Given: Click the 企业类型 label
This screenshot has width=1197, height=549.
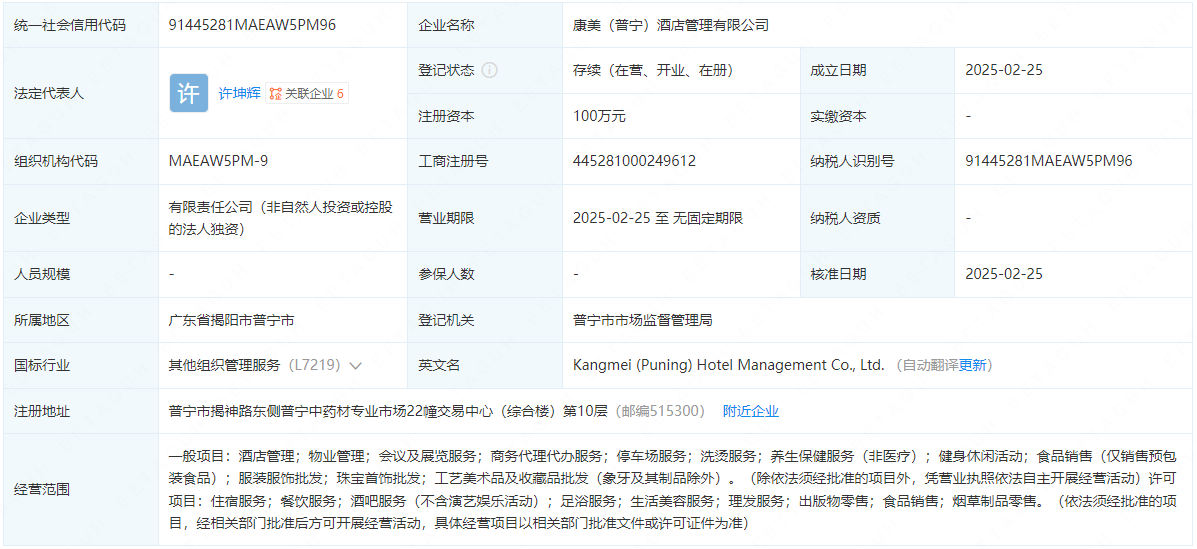Looking at the screenshot, I should [x=42, y=218].
